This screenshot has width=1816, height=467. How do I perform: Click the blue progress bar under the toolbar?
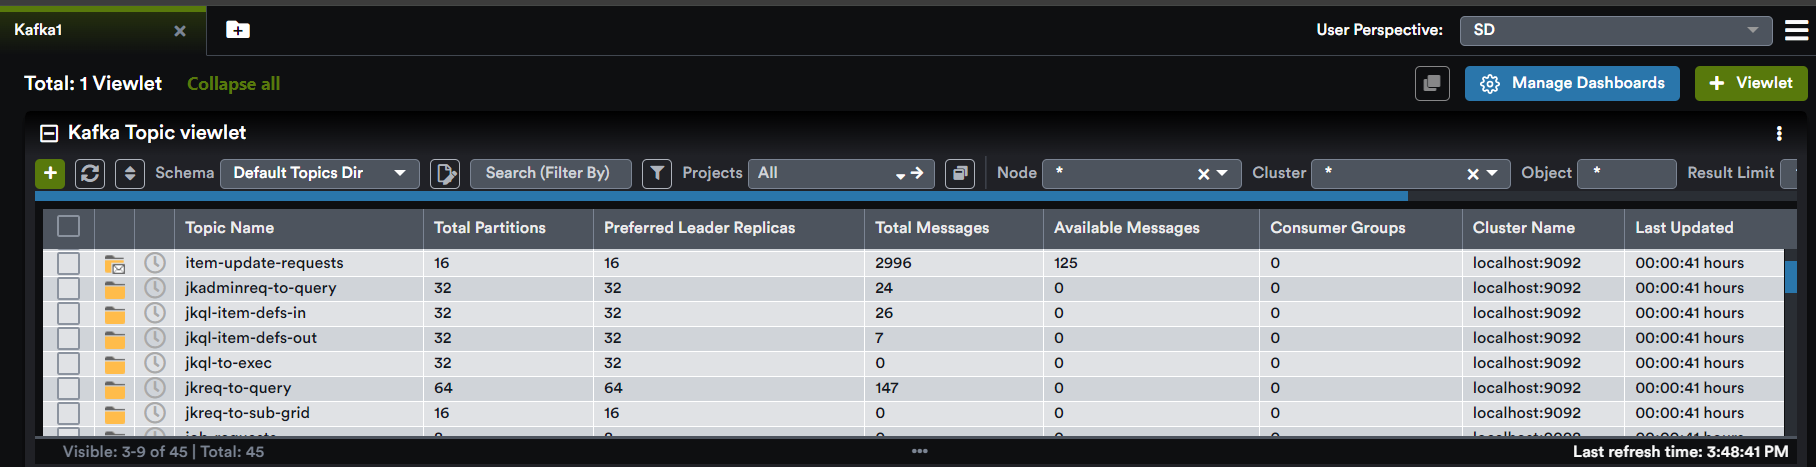[x=721, y=197]
